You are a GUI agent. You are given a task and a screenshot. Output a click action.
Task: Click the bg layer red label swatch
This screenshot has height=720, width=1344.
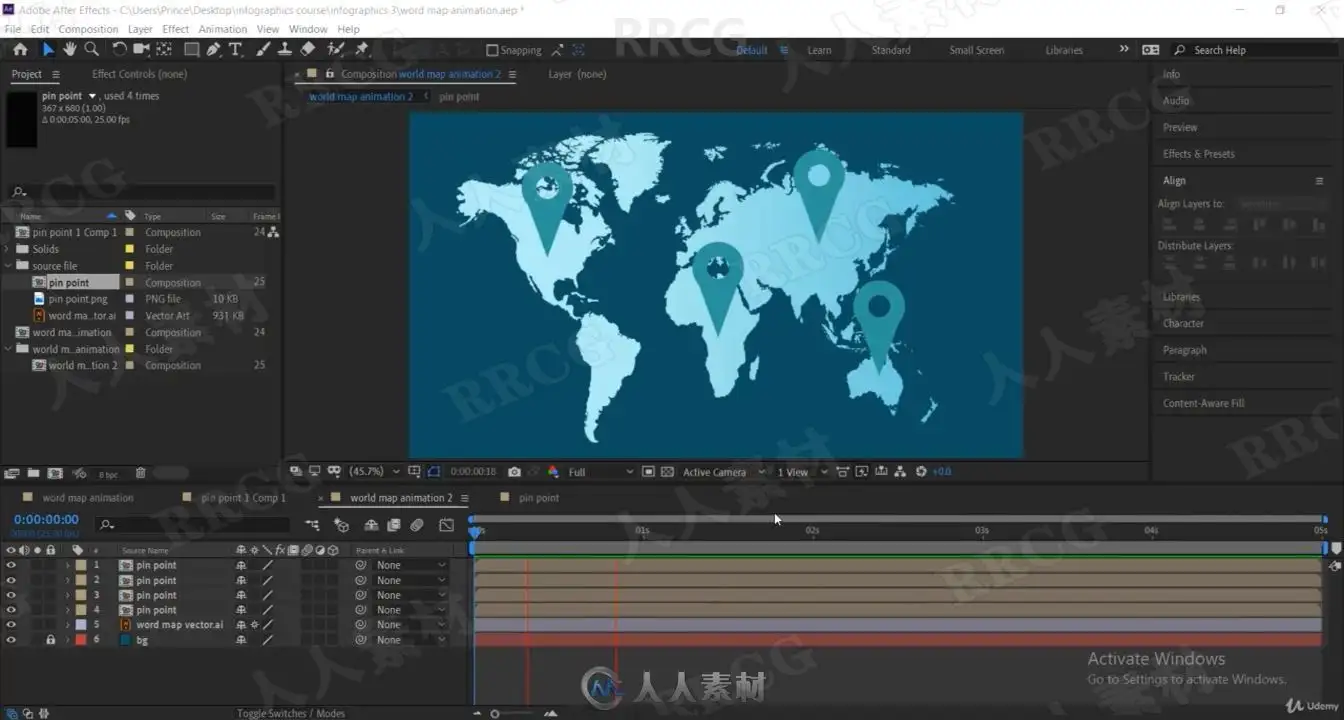click(81, 640)
